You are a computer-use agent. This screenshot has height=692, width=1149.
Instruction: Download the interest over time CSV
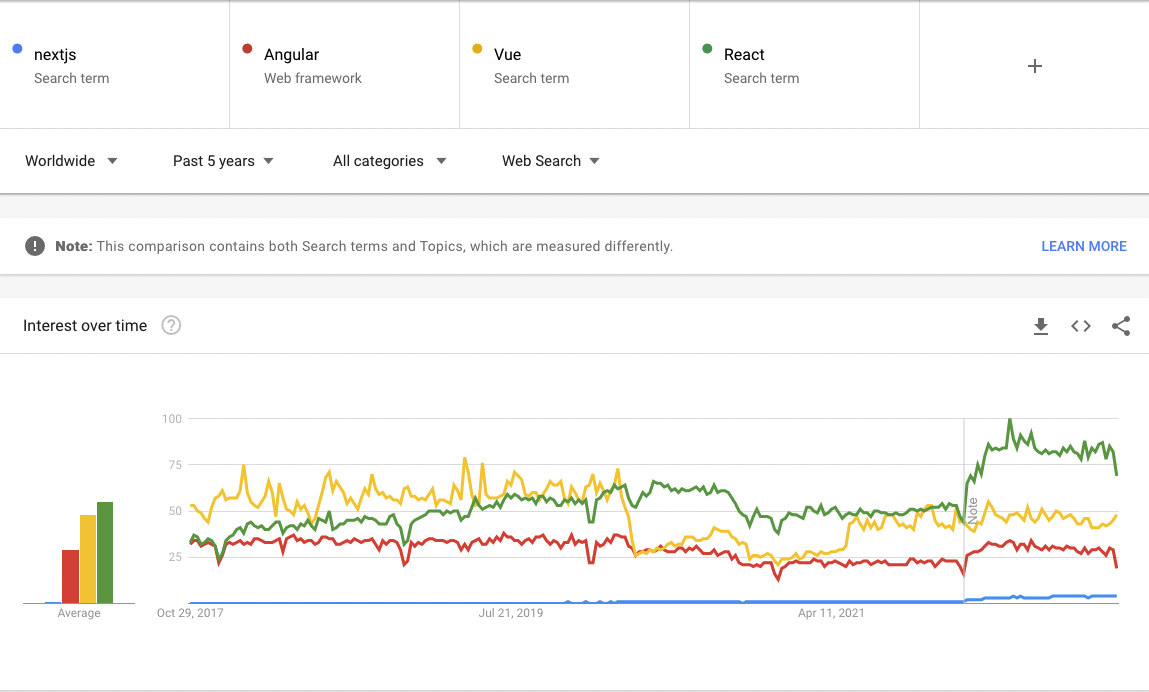1041,326
